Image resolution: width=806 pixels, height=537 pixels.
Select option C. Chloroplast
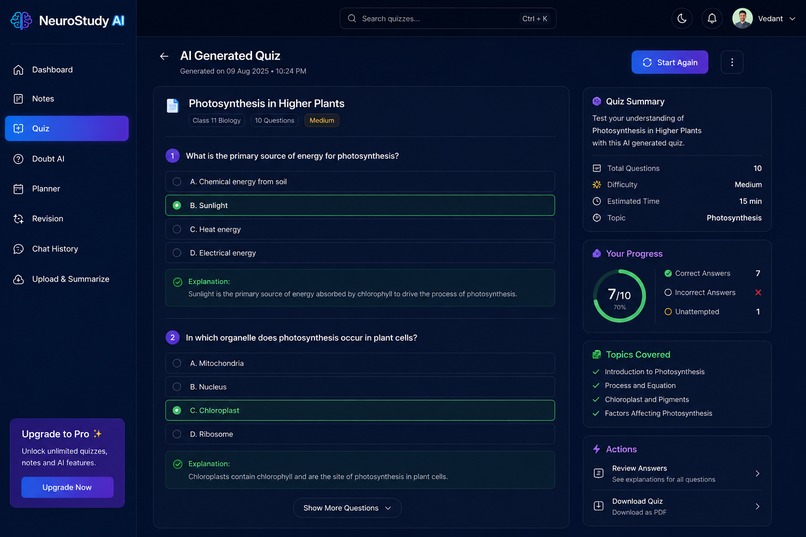point(360,411)
